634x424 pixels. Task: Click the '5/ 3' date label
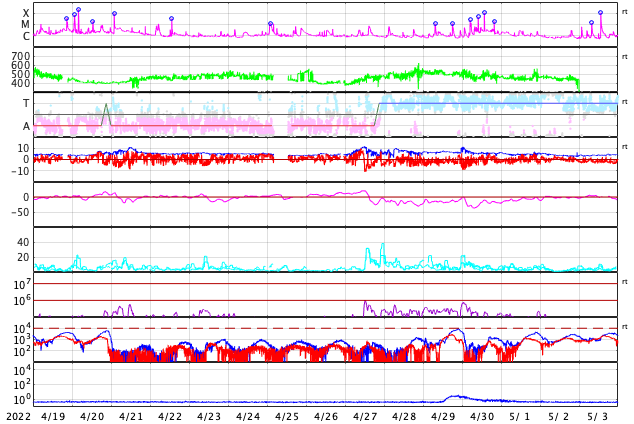click(x=597, y=416)
